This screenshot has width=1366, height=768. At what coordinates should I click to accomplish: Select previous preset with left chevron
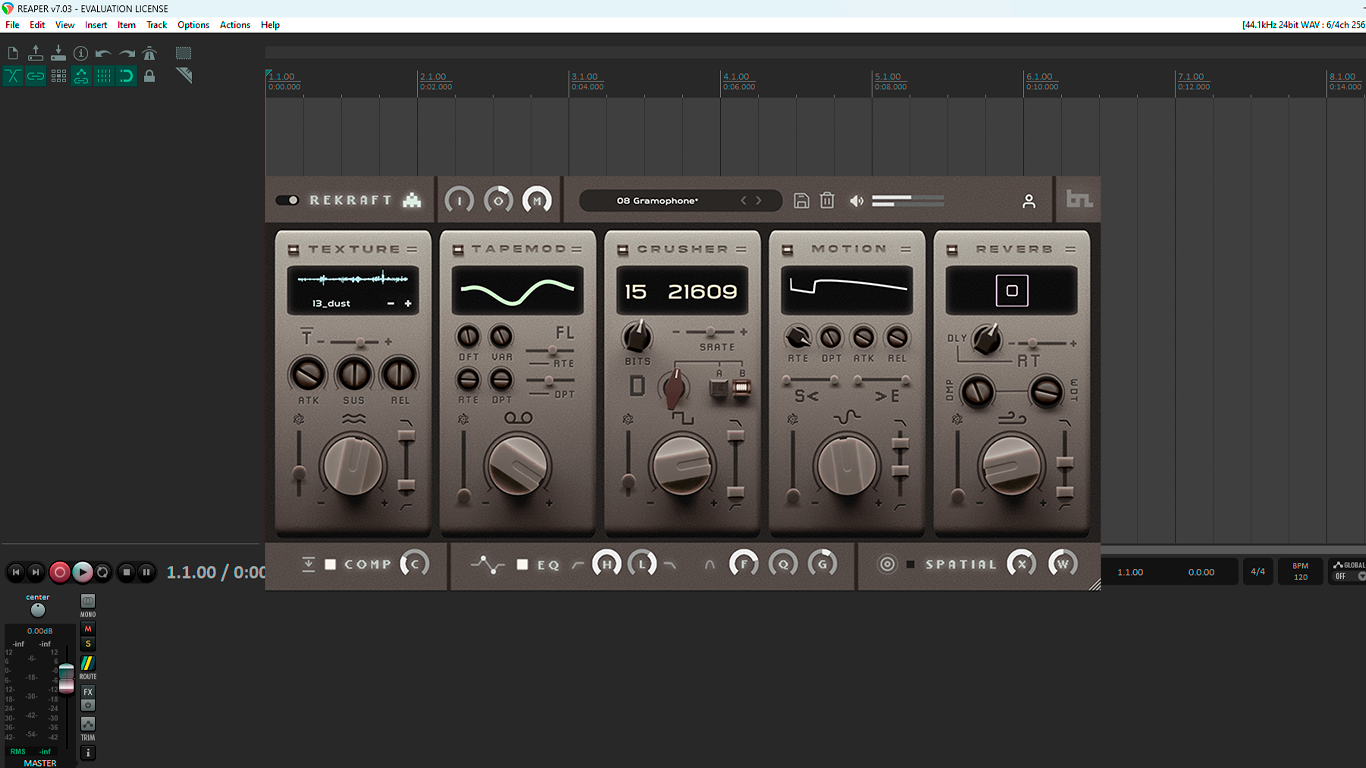pos(743,201)
